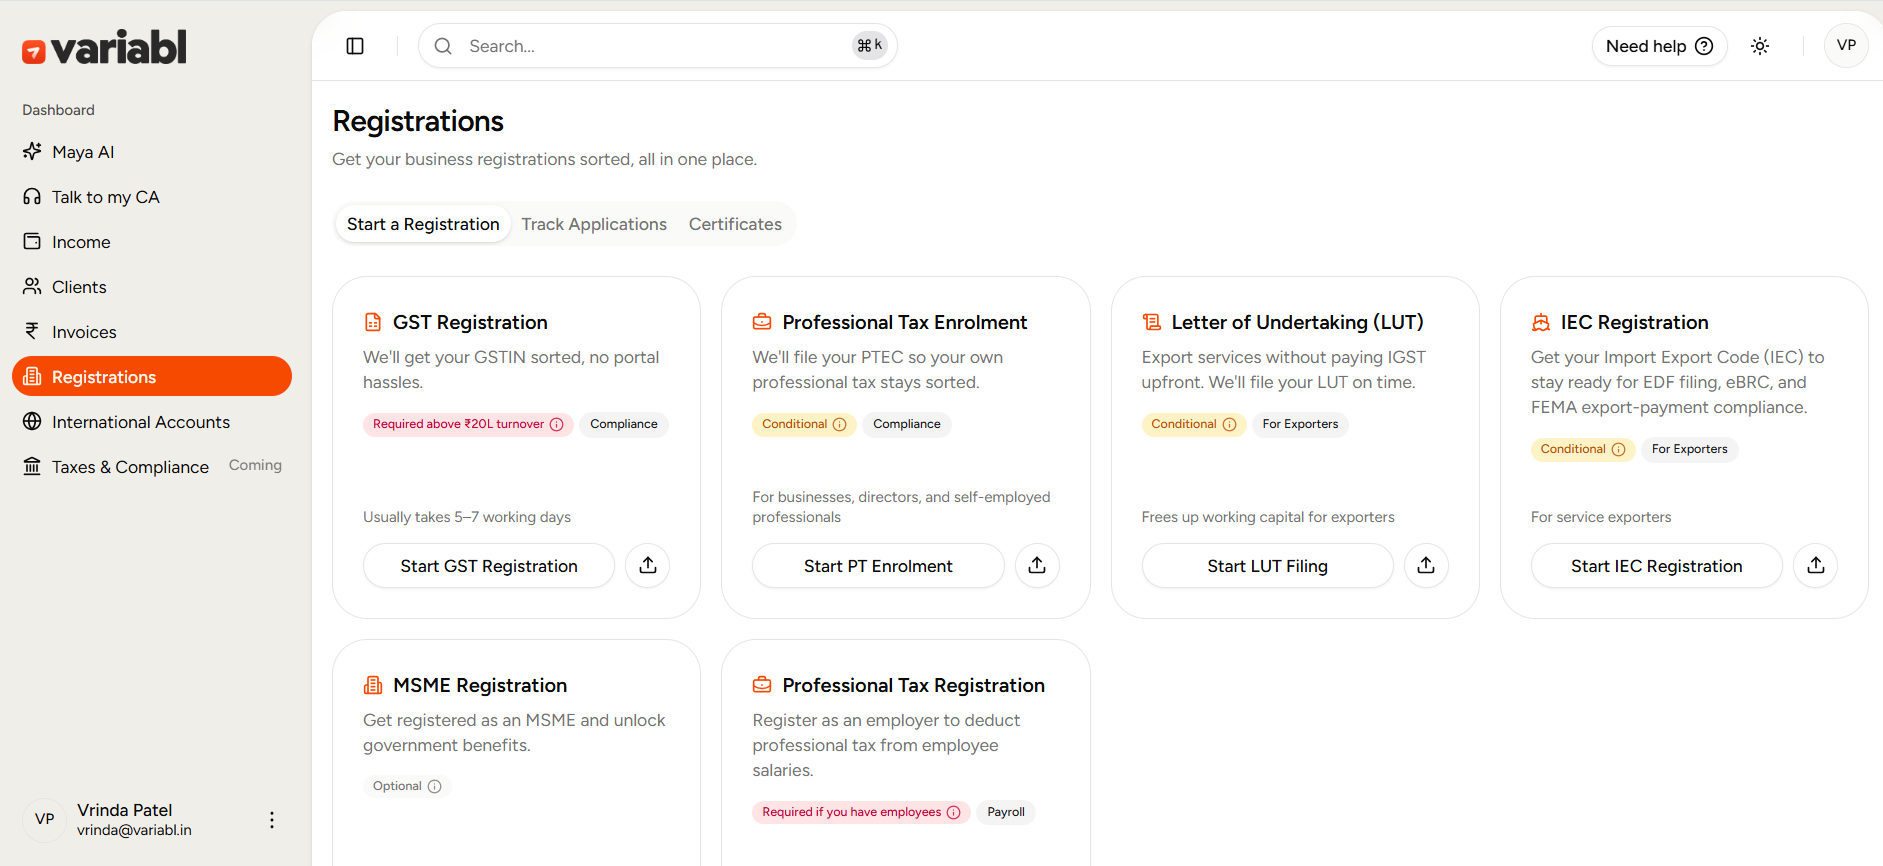Click info icon on Required above ₹20L turnover
The height and width of the screenshot is (866, 1883).
[x=557, y=424]
